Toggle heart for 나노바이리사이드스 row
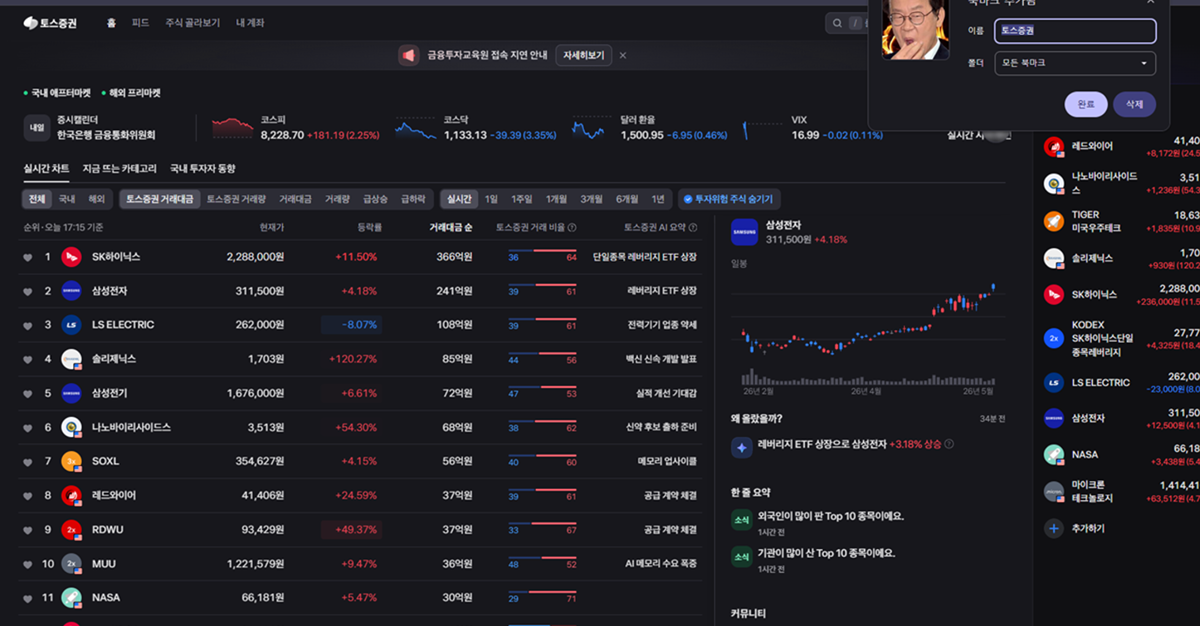 (28, 427)
